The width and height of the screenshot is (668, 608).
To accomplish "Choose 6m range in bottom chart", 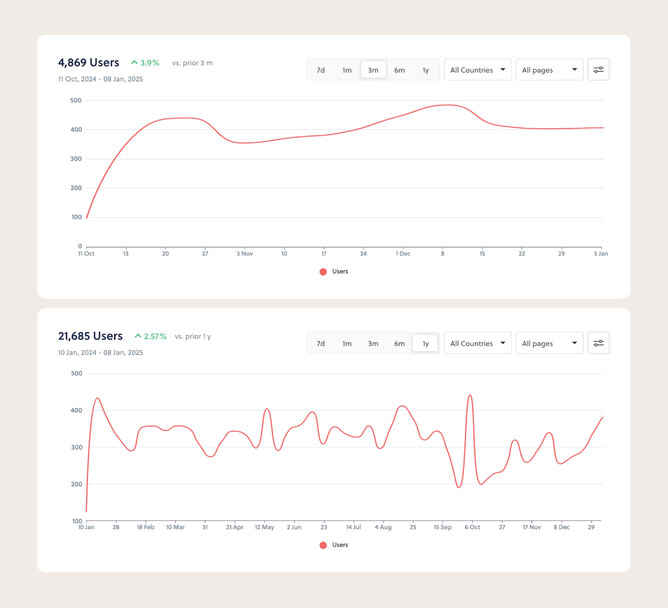I will [399, 343].
